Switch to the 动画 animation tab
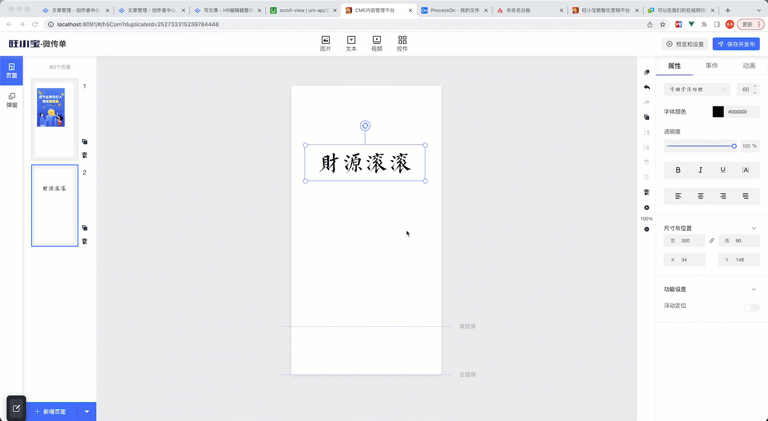This screenshot has height=421, width=768. tap(749, 66)
